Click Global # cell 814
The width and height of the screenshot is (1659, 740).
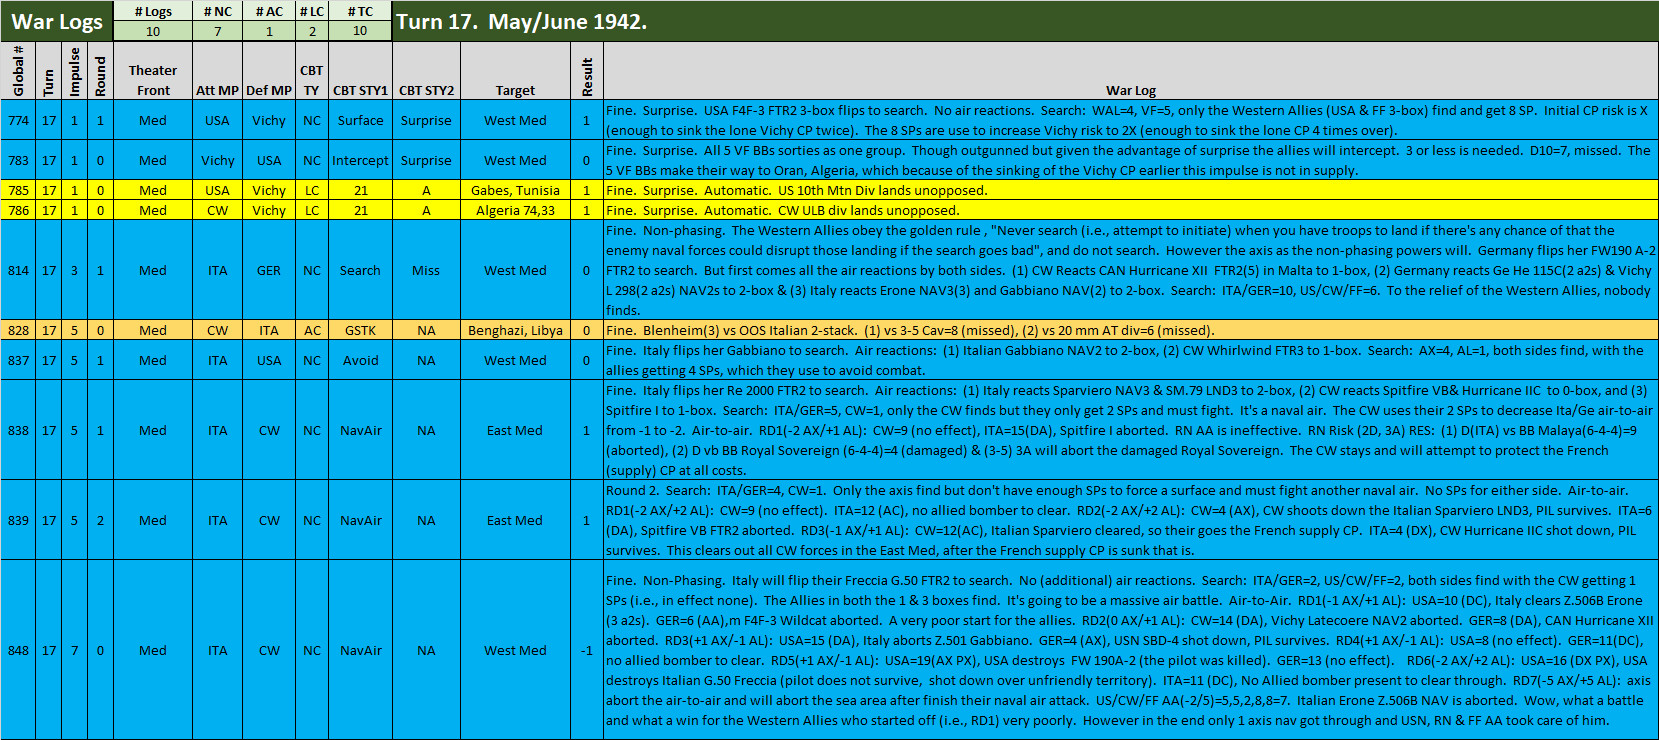point(18,270)
